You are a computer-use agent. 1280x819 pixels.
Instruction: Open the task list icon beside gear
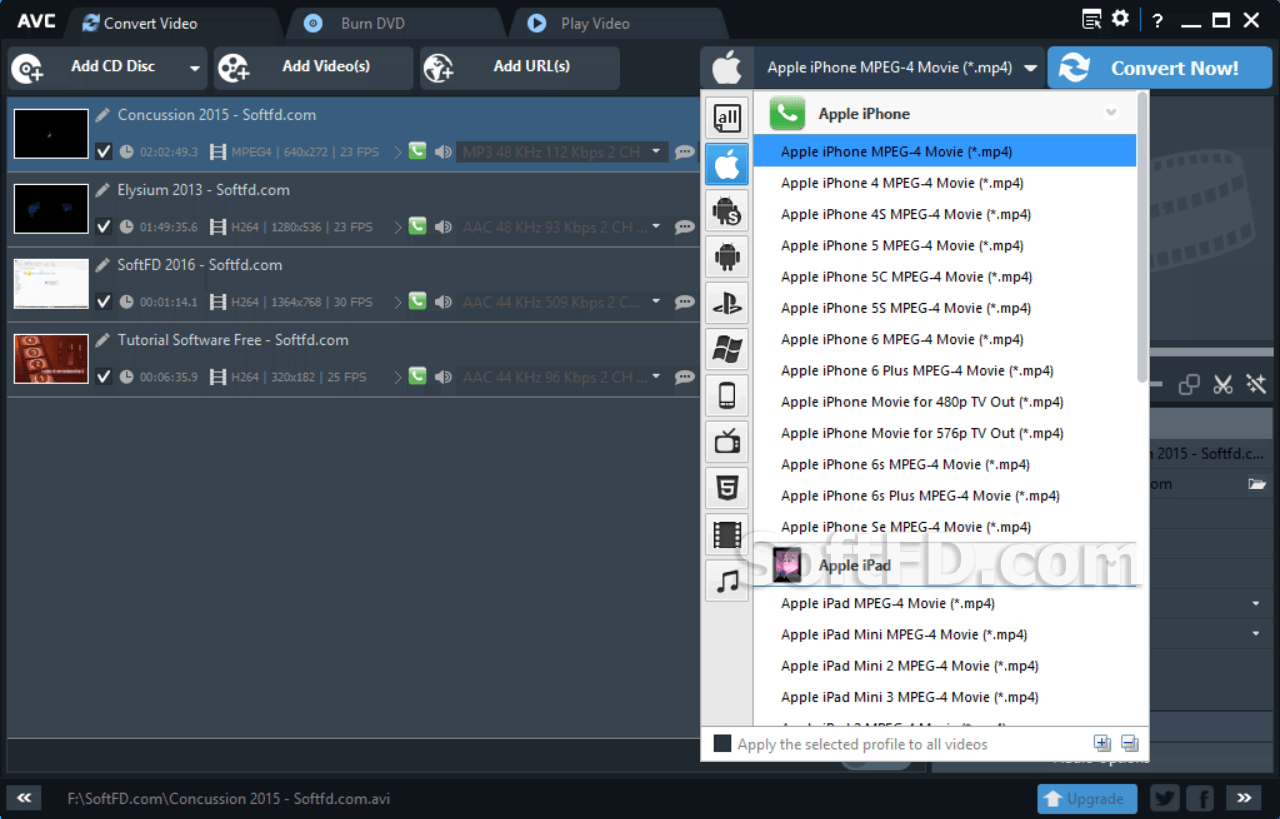pos(1092,19)
